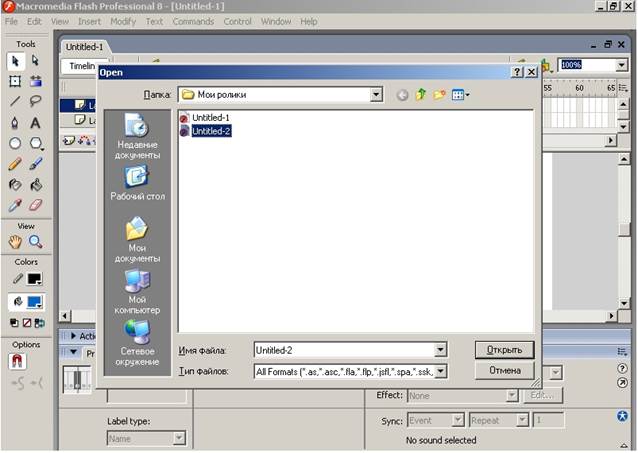Create a new folder in dialog
The image size is (638, 453).
439,95
